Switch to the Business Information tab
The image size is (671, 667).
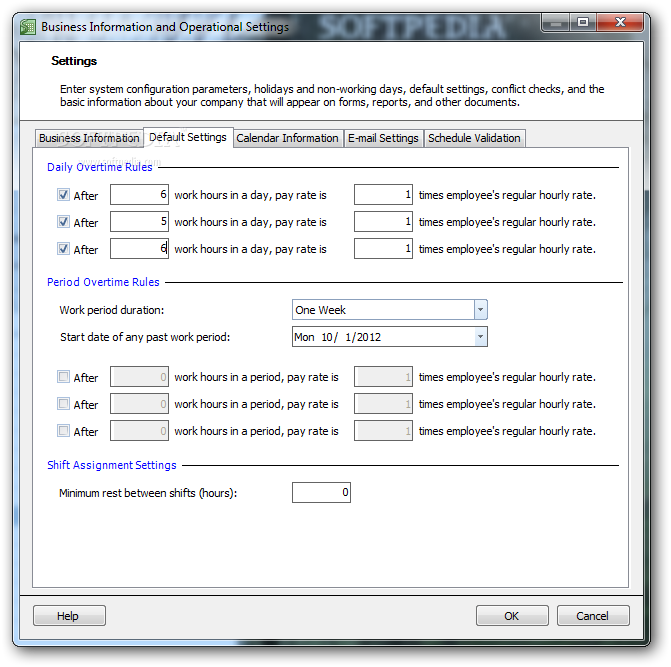coord(89,138)
